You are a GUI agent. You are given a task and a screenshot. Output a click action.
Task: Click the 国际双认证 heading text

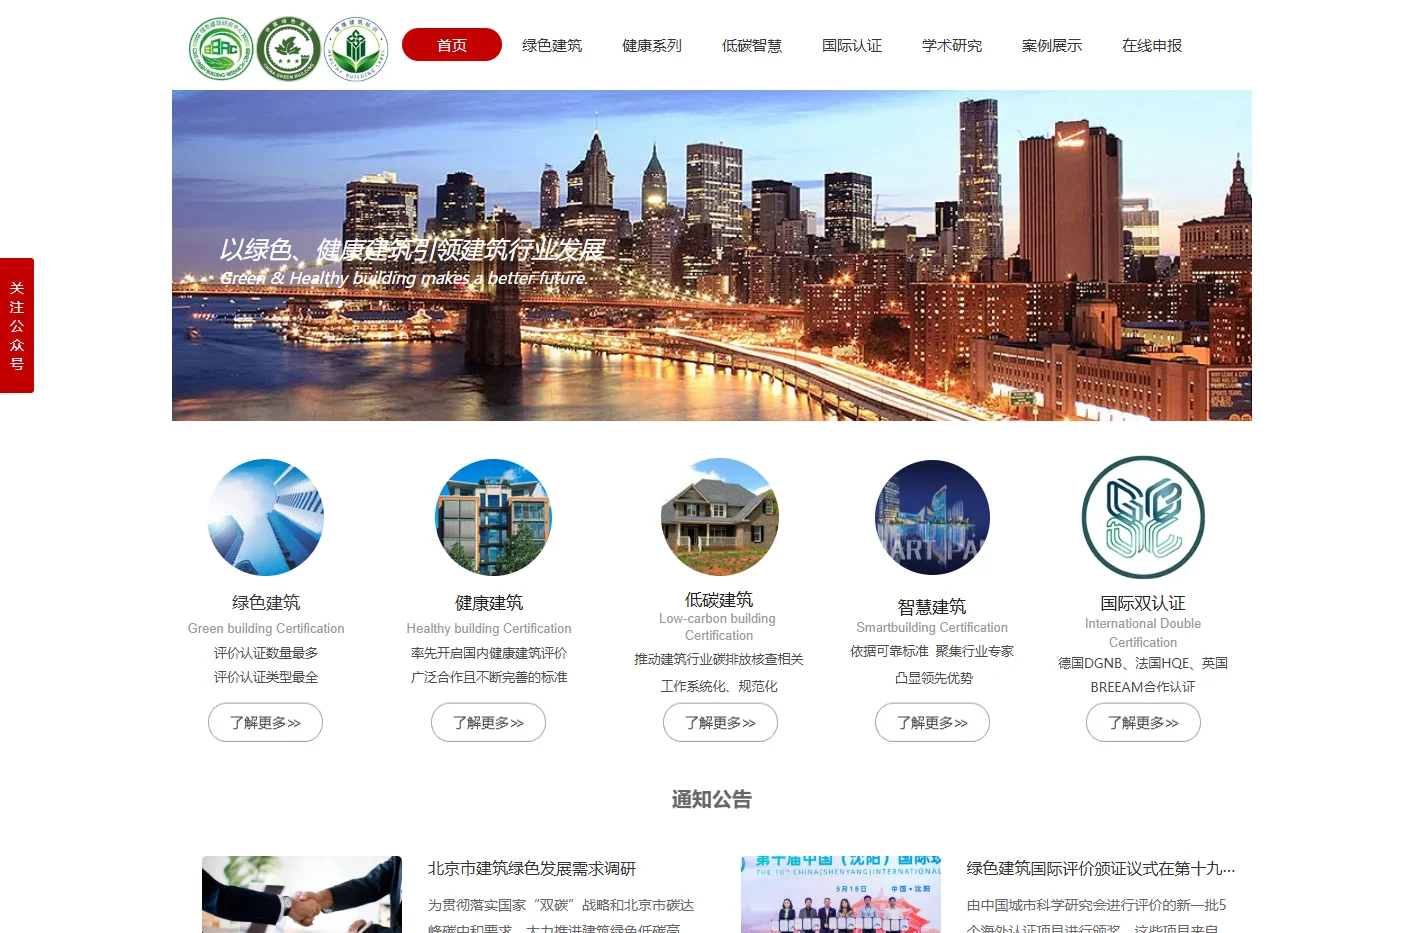click(x=1143, y=603)
